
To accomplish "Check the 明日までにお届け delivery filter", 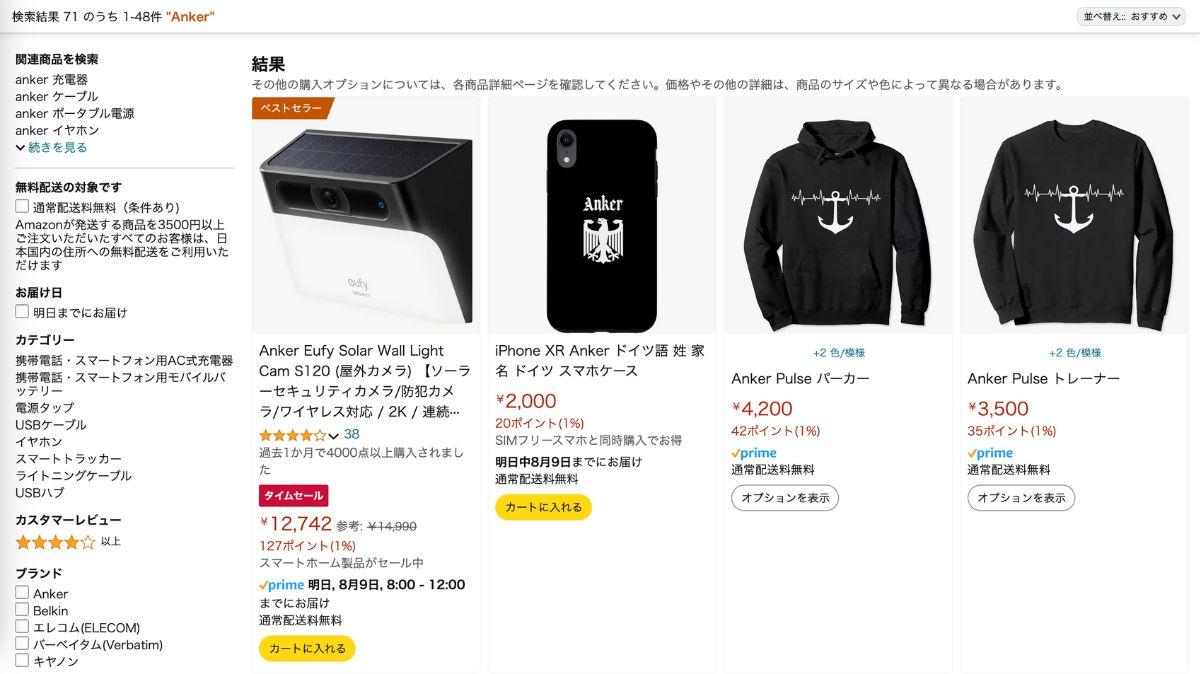I will (x=22, y=312).
